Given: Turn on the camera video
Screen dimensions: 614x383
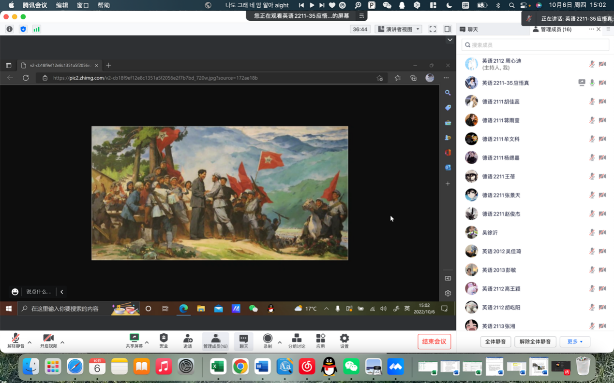Looking at the screenshot, I should click(x=48, y=340).
